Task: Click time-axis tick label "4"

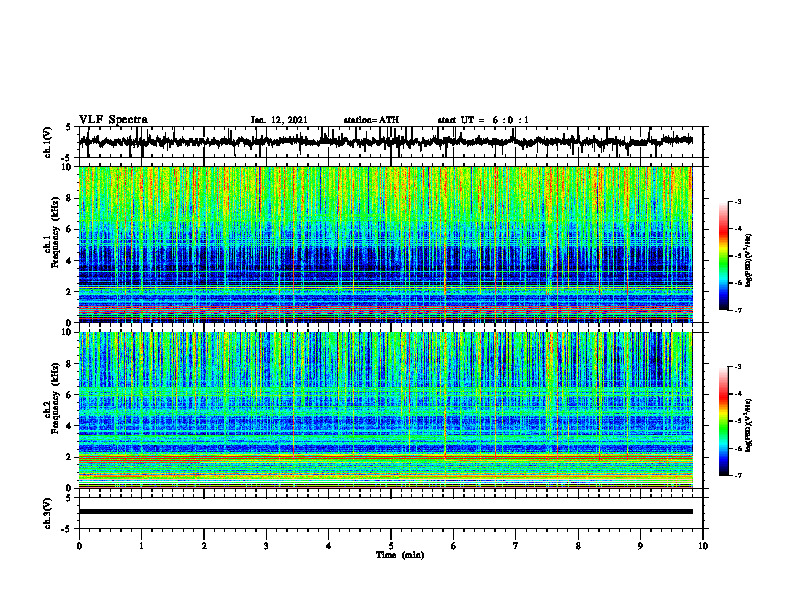Action: coord(329,546)
